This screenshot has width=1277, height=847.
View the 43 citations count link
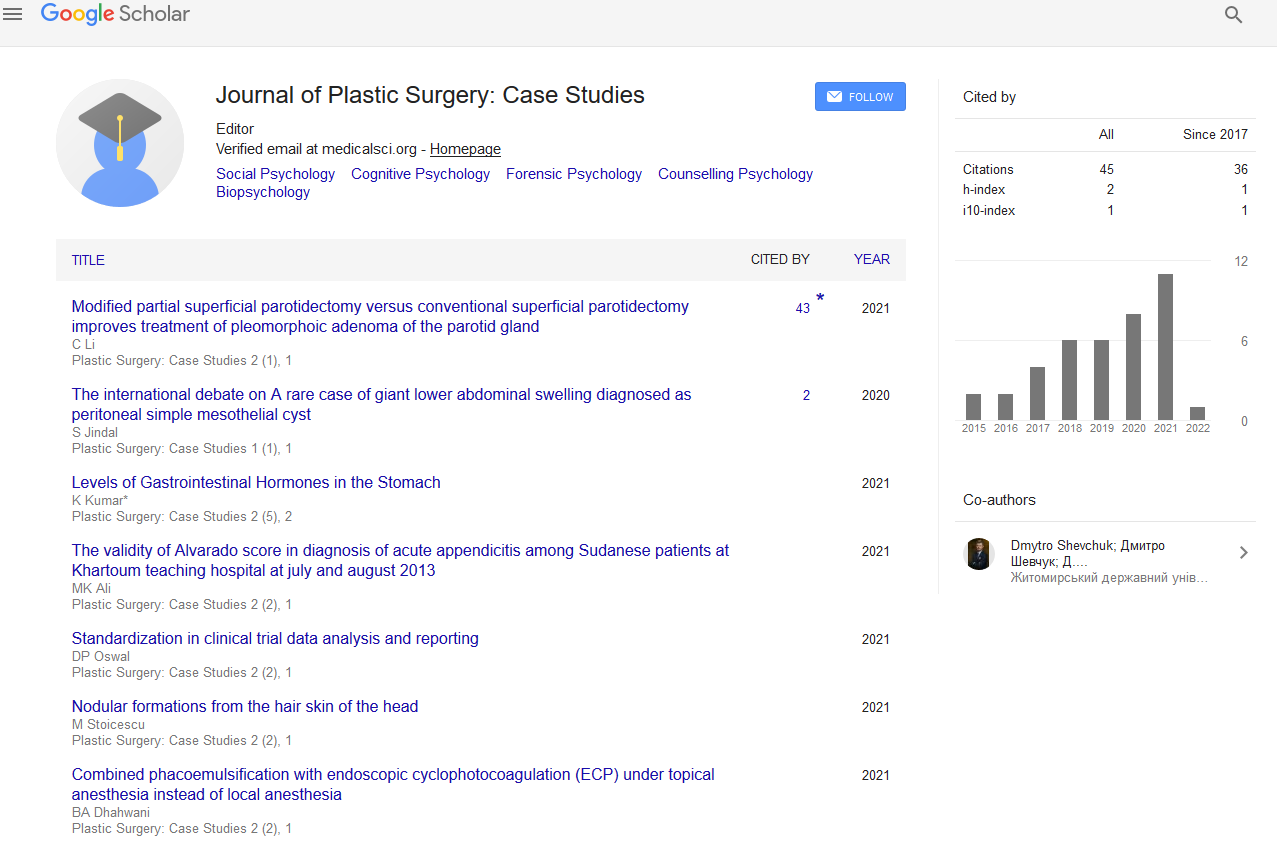[802, 309]
